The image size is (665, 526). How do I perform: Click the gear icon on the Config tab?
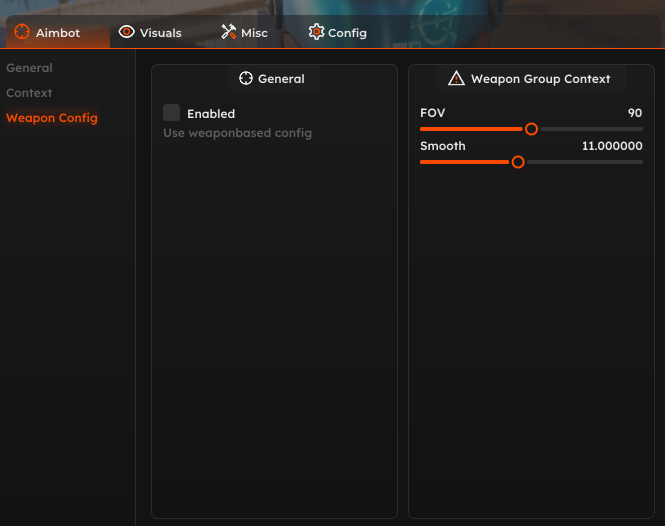pyautogui.click(x=316, y=32)
